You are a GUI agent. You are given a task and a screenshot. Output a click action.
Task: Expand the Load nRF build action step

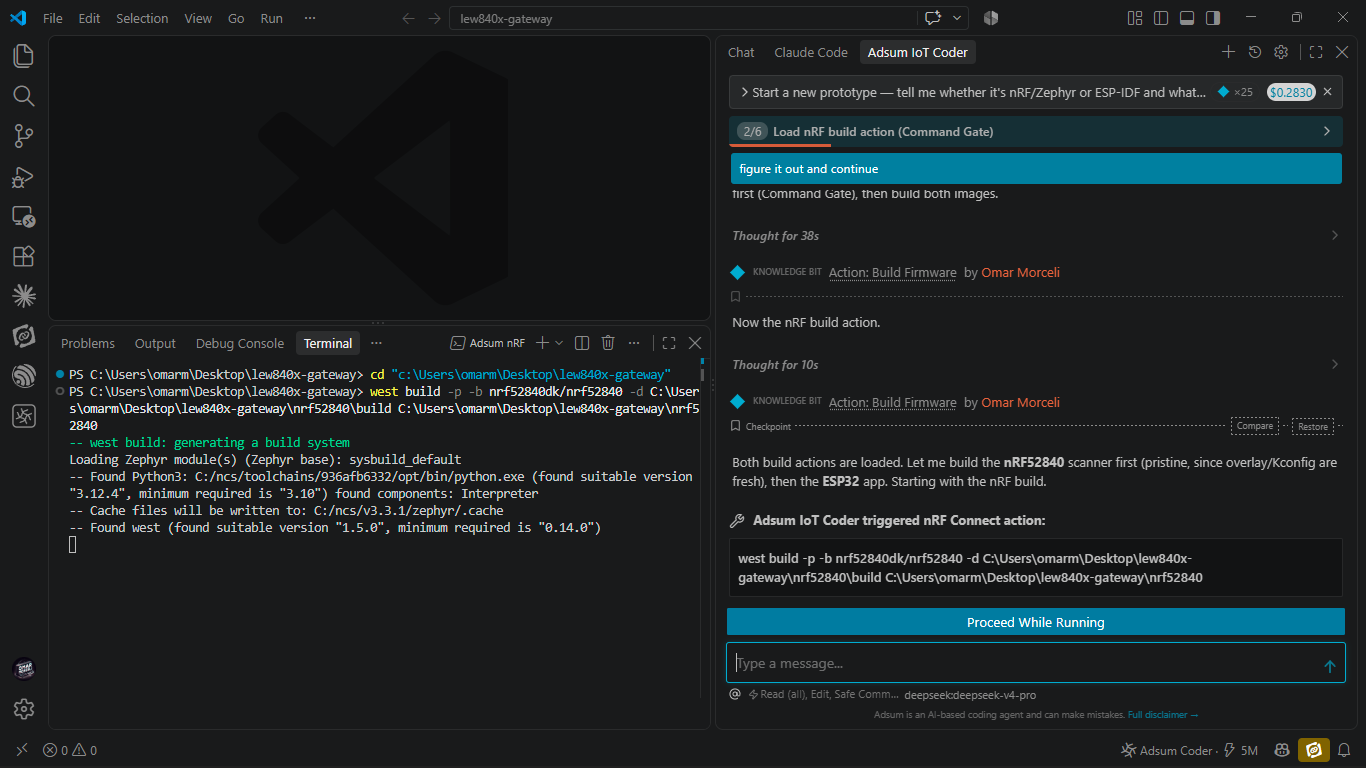1036,131
